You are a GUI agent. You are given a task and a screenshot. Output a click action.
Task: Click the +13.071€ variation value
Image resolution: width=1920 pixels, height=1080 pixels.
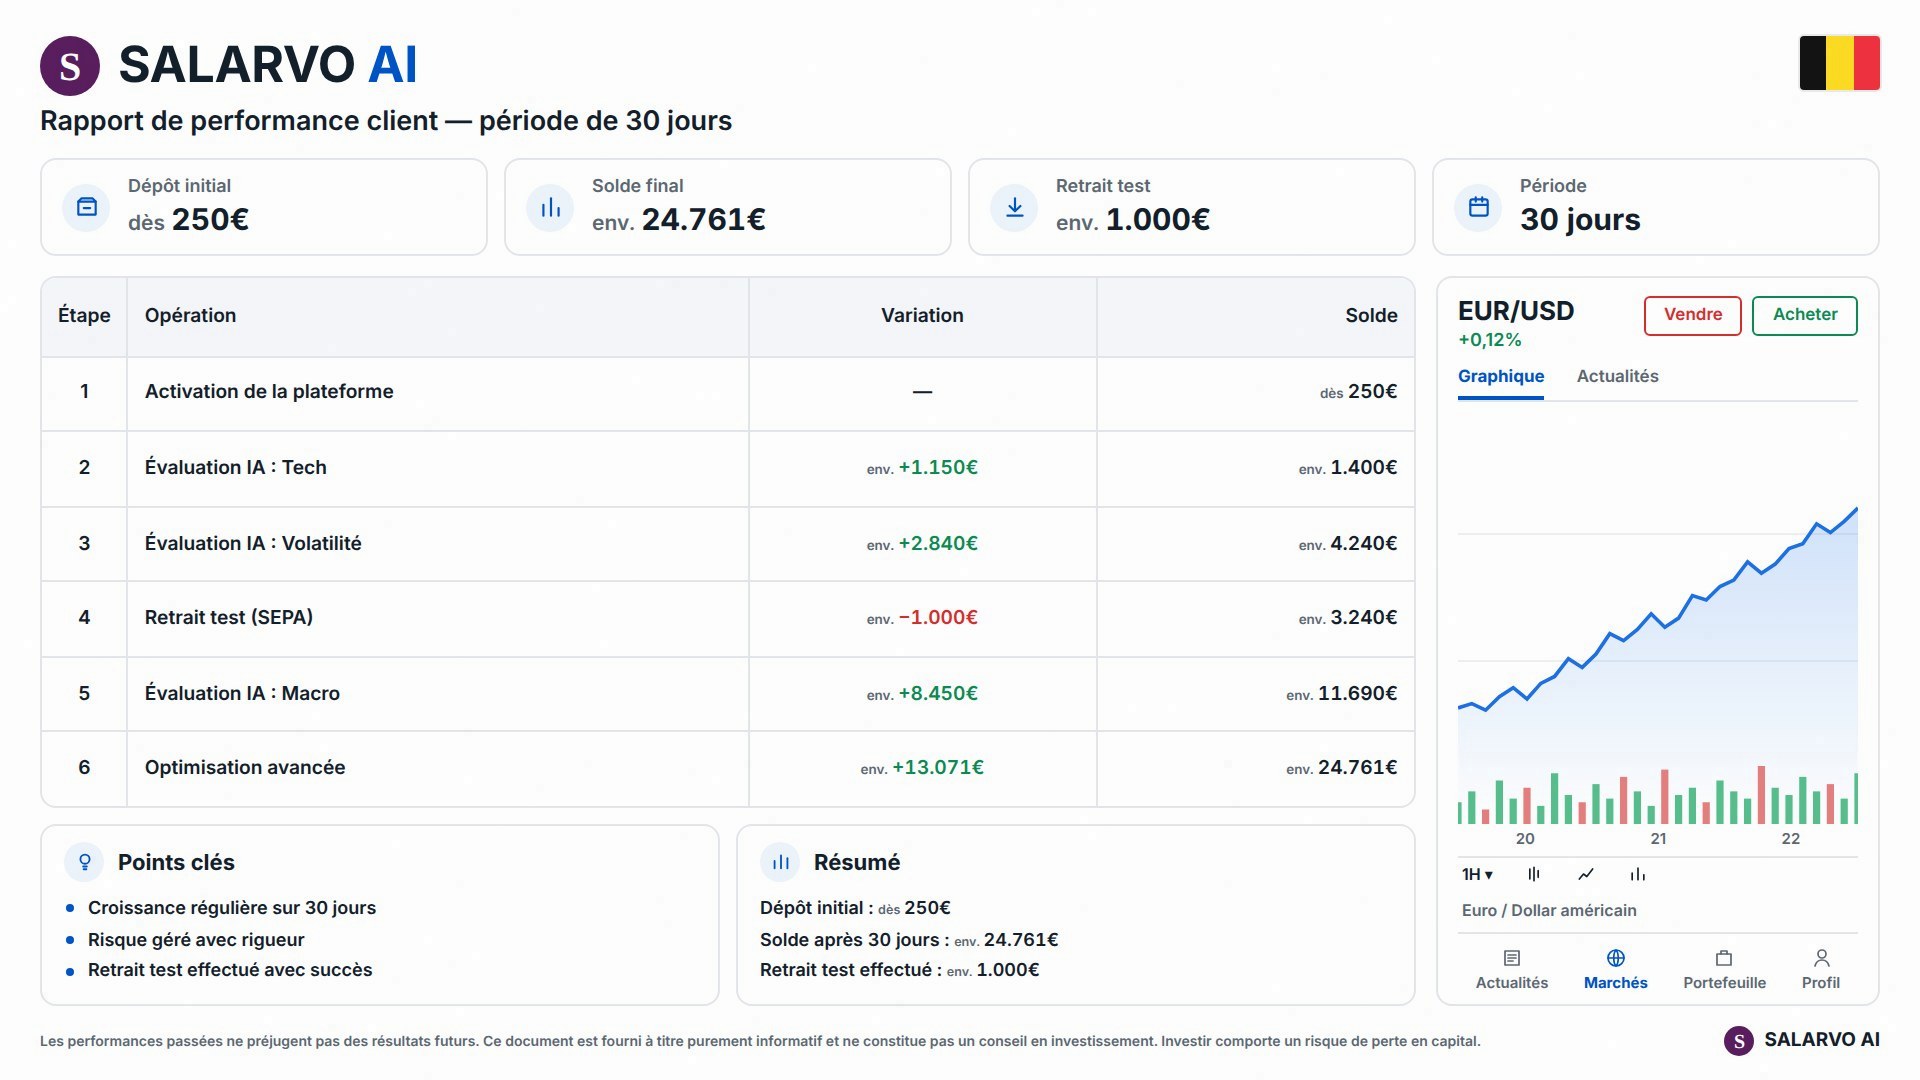(x=938, y=767)
